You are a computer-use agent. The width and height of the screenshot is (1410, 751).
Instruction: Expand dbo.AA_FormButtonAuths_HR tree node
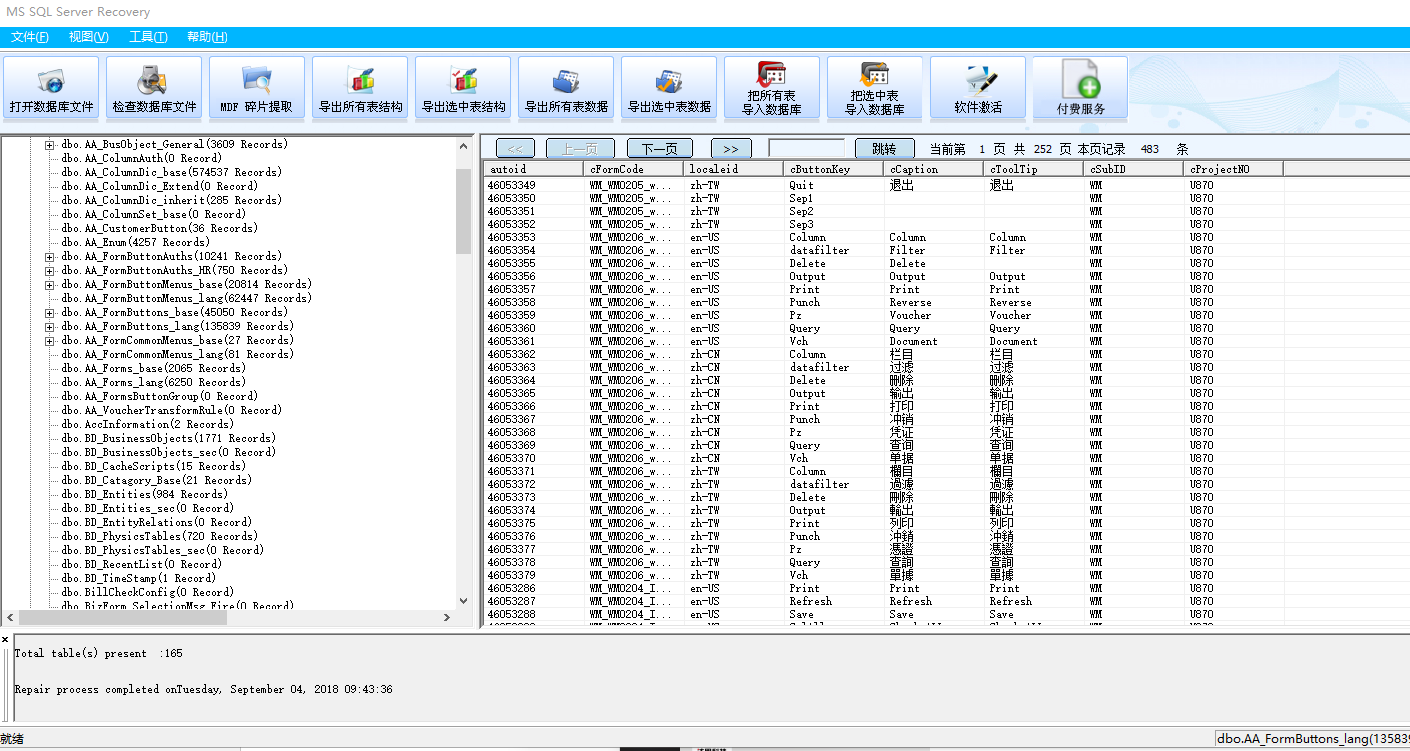pyautogui.click(x=50, y=270)
